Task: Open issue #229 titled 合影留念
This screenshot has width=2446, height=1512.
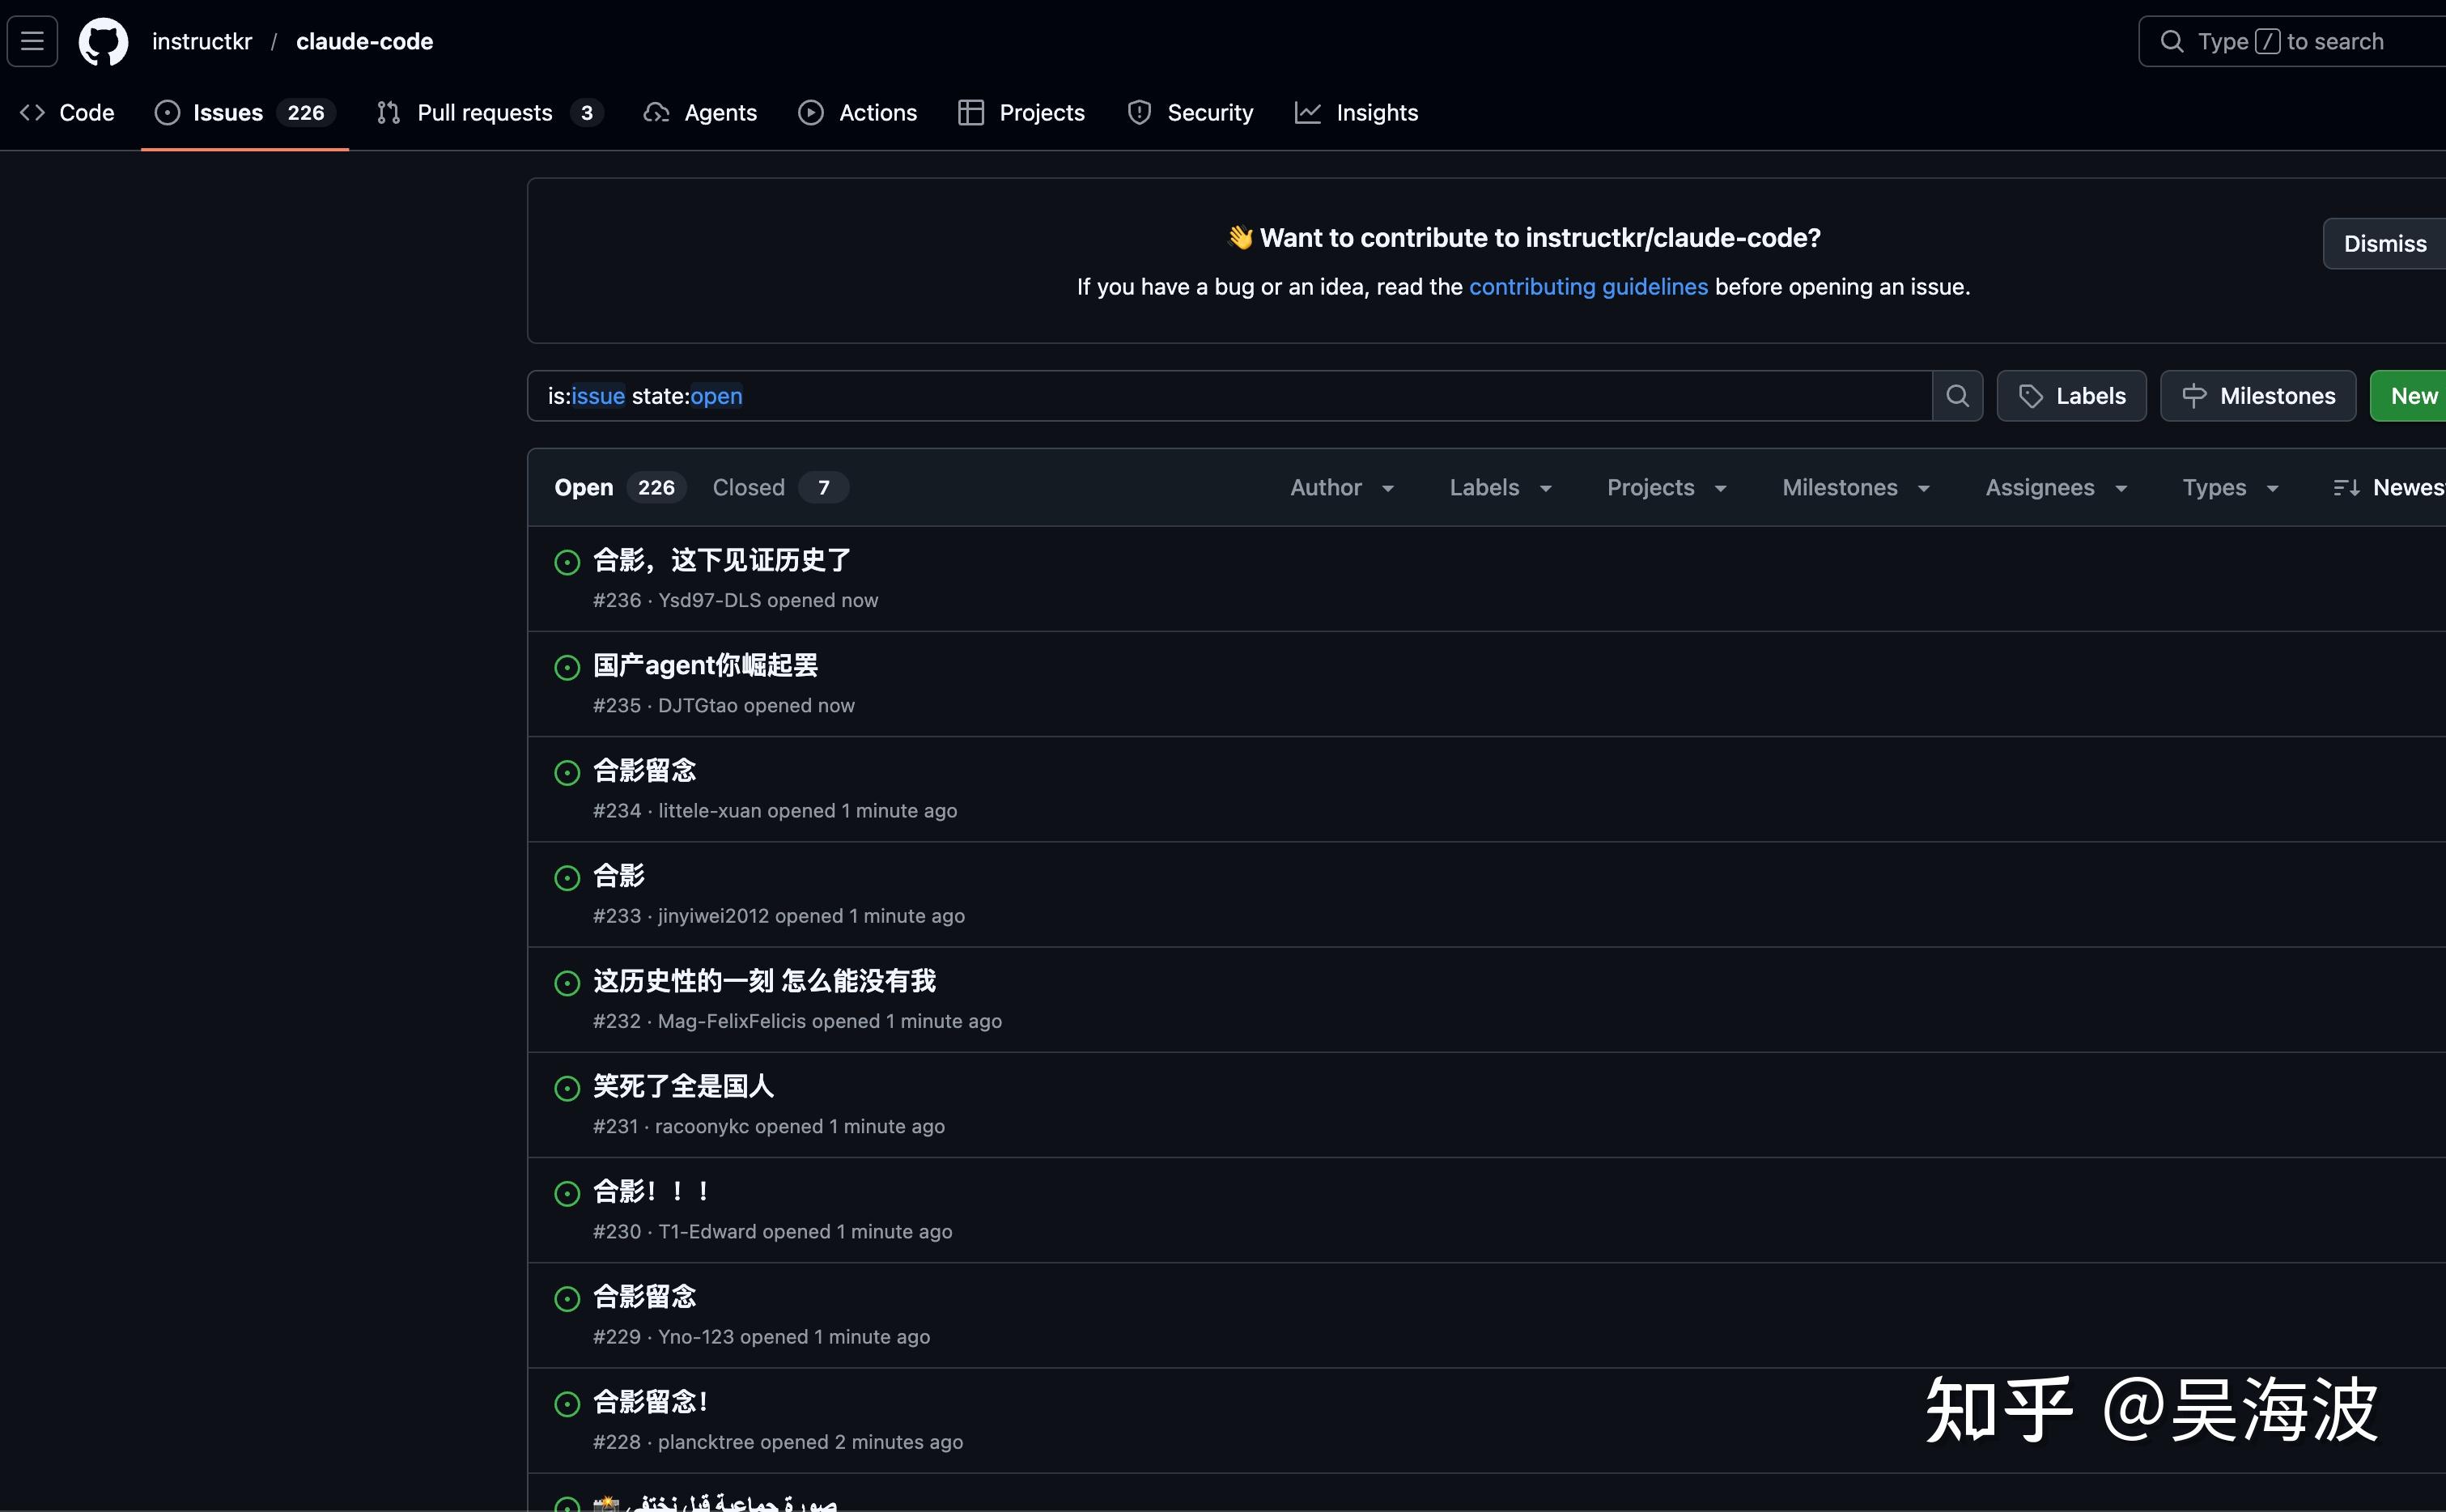Action: tap(644, 1296)
